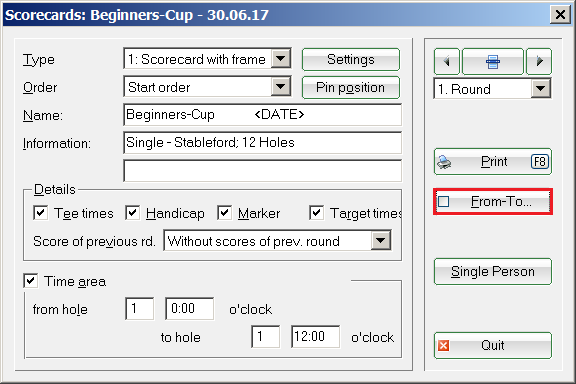
Task: Click the Information text field
Action: pyautogui.click(x=263, y=143)
